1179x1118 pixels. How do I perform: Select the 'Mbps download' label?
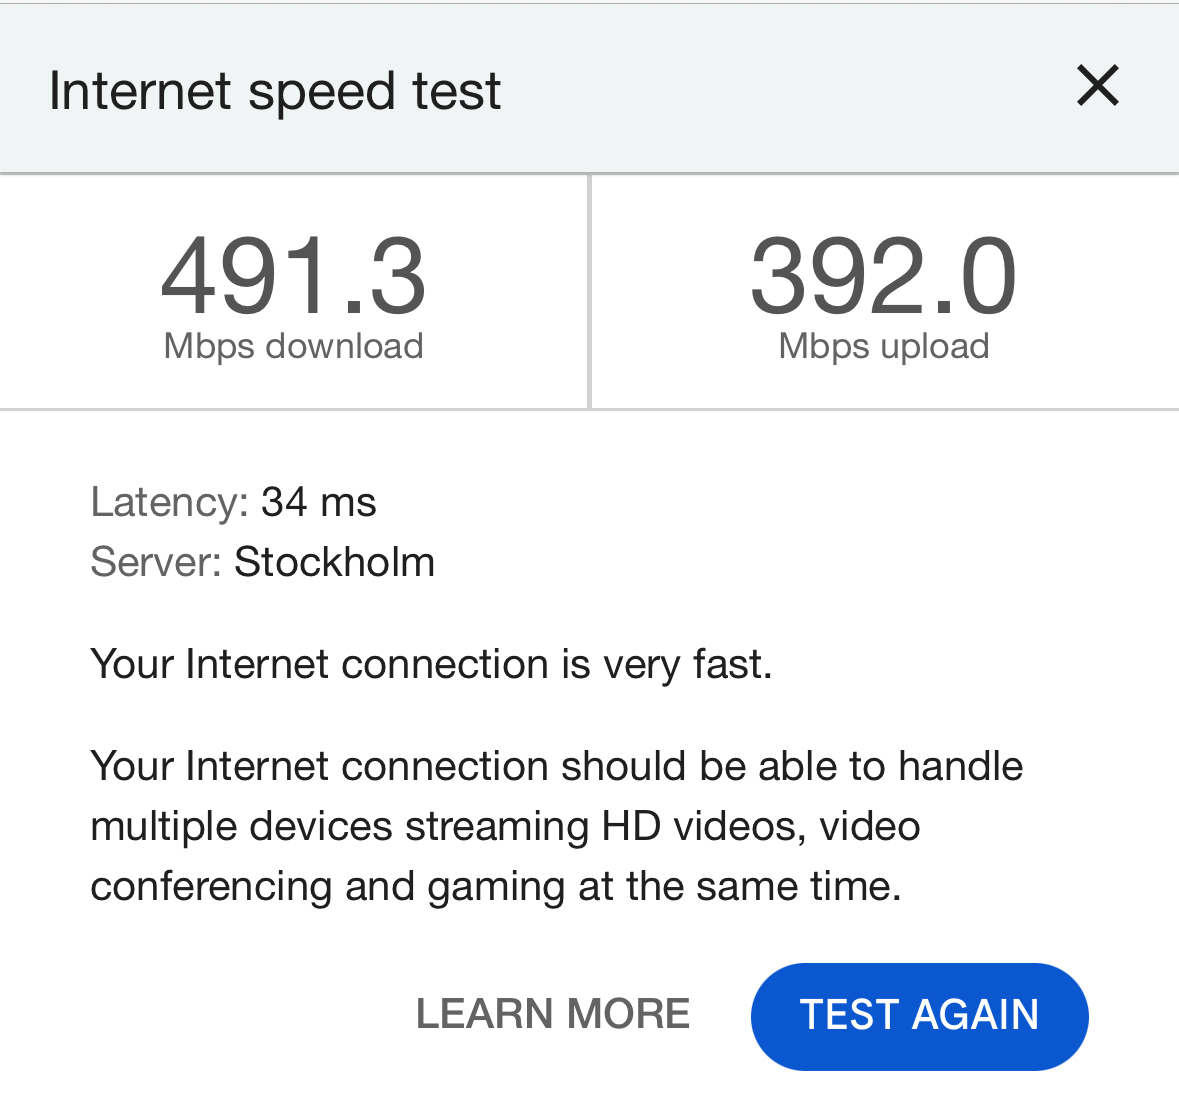point(293,346)
